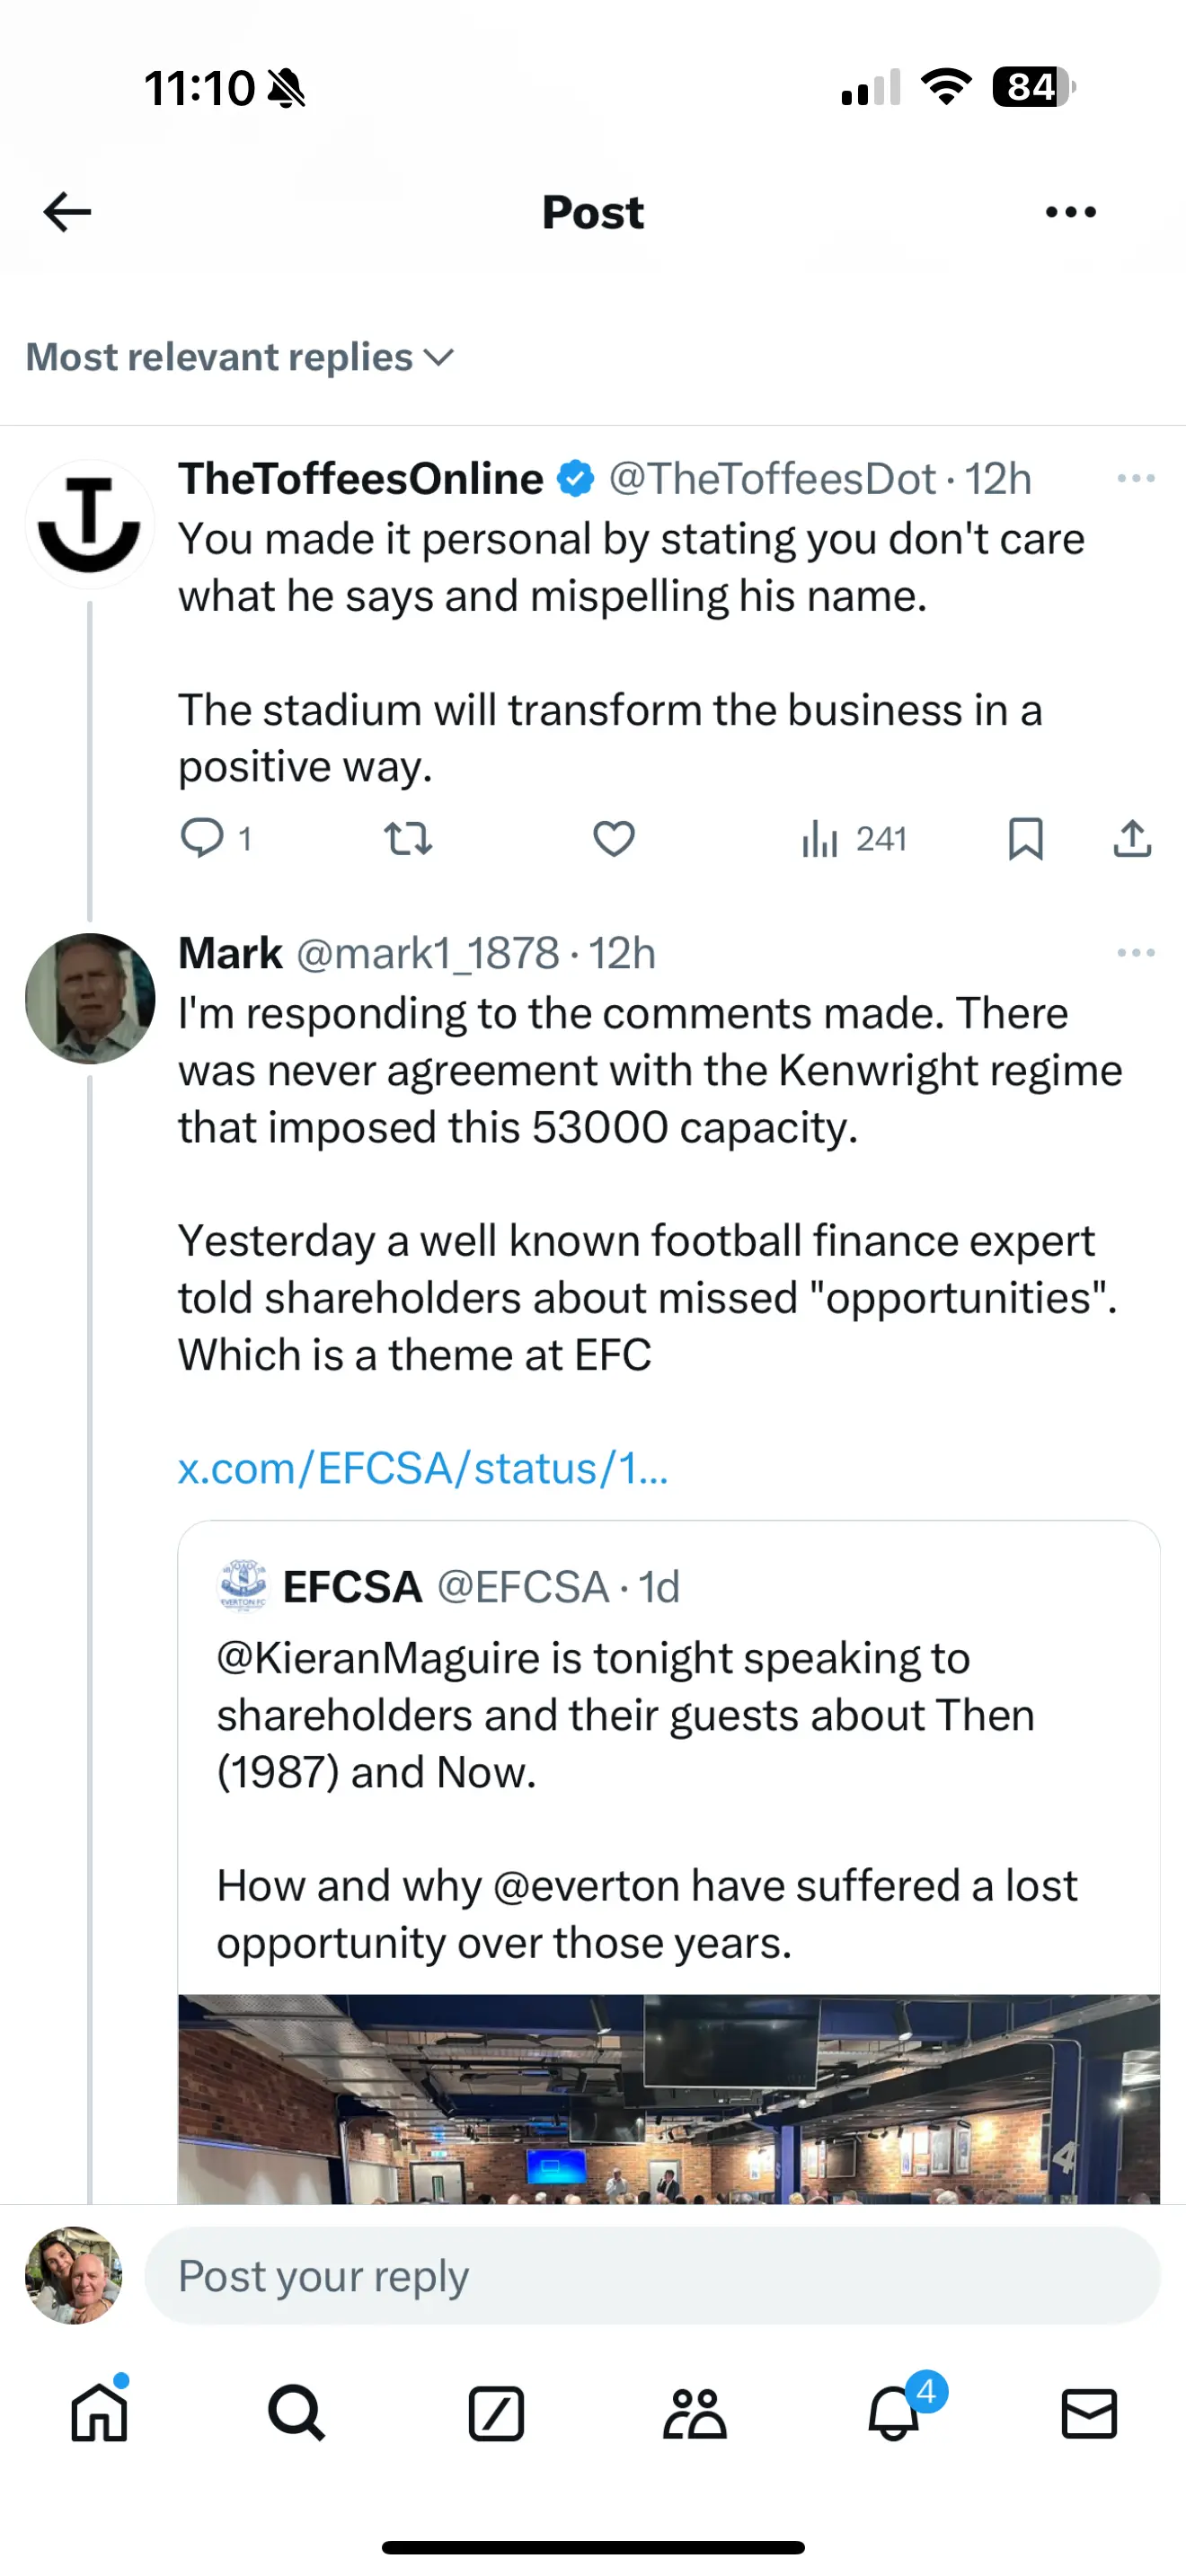This screenshot has width=1186, height=2576.
Task: Tap the back arrow icon
Action: [x=68, y=212]
